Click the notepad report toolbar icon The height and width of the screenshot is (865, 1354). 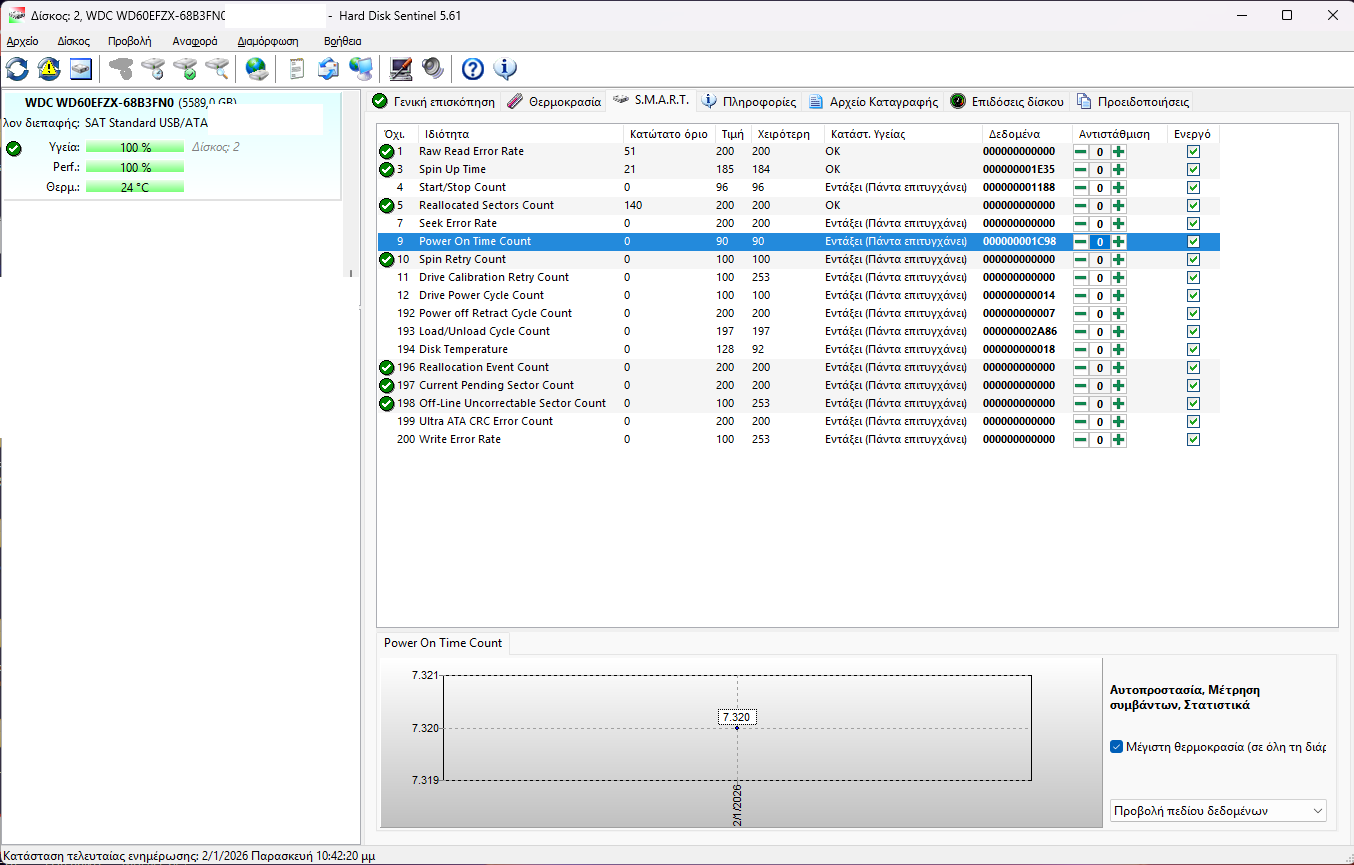click(x=296, y=69)
